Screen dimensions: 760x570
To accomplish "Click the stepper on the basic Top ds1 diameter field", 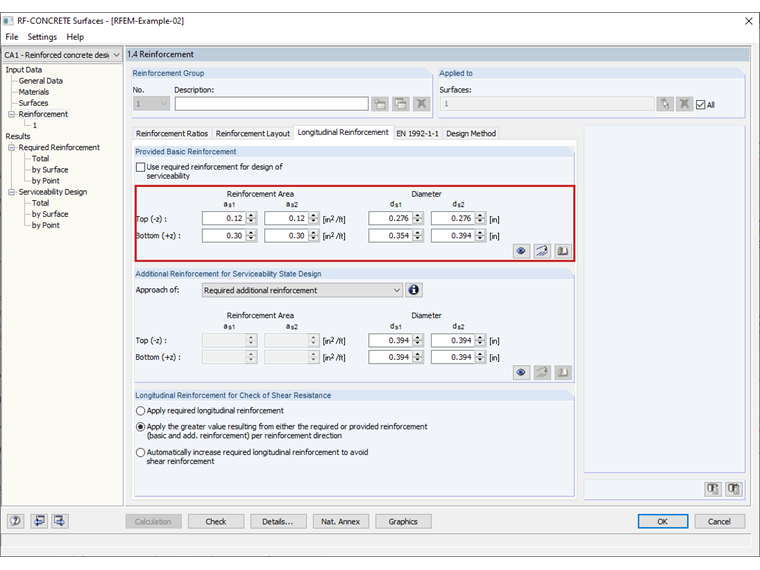I will [x=418, y=218].
